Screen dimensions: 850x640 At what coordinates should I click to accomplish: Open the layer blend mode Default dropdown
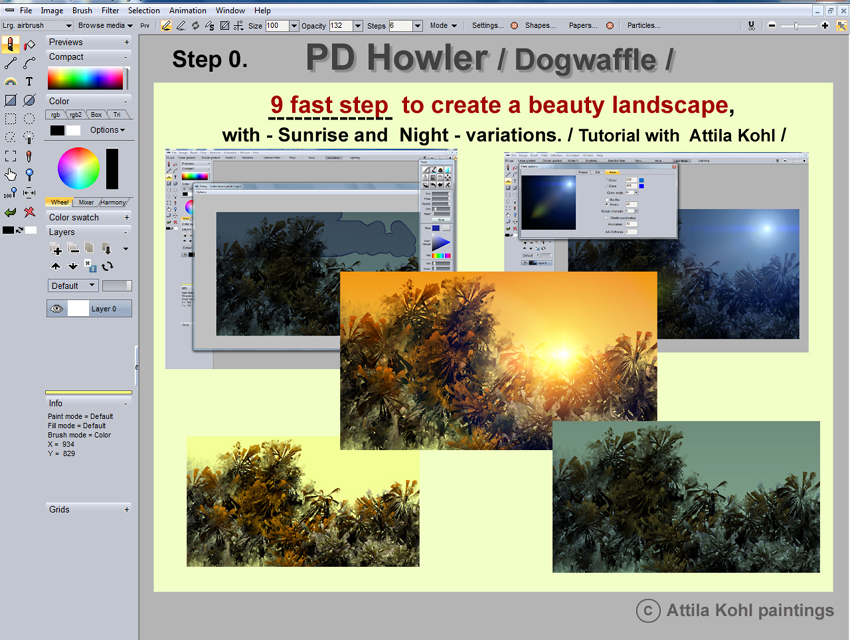[73, 286]
